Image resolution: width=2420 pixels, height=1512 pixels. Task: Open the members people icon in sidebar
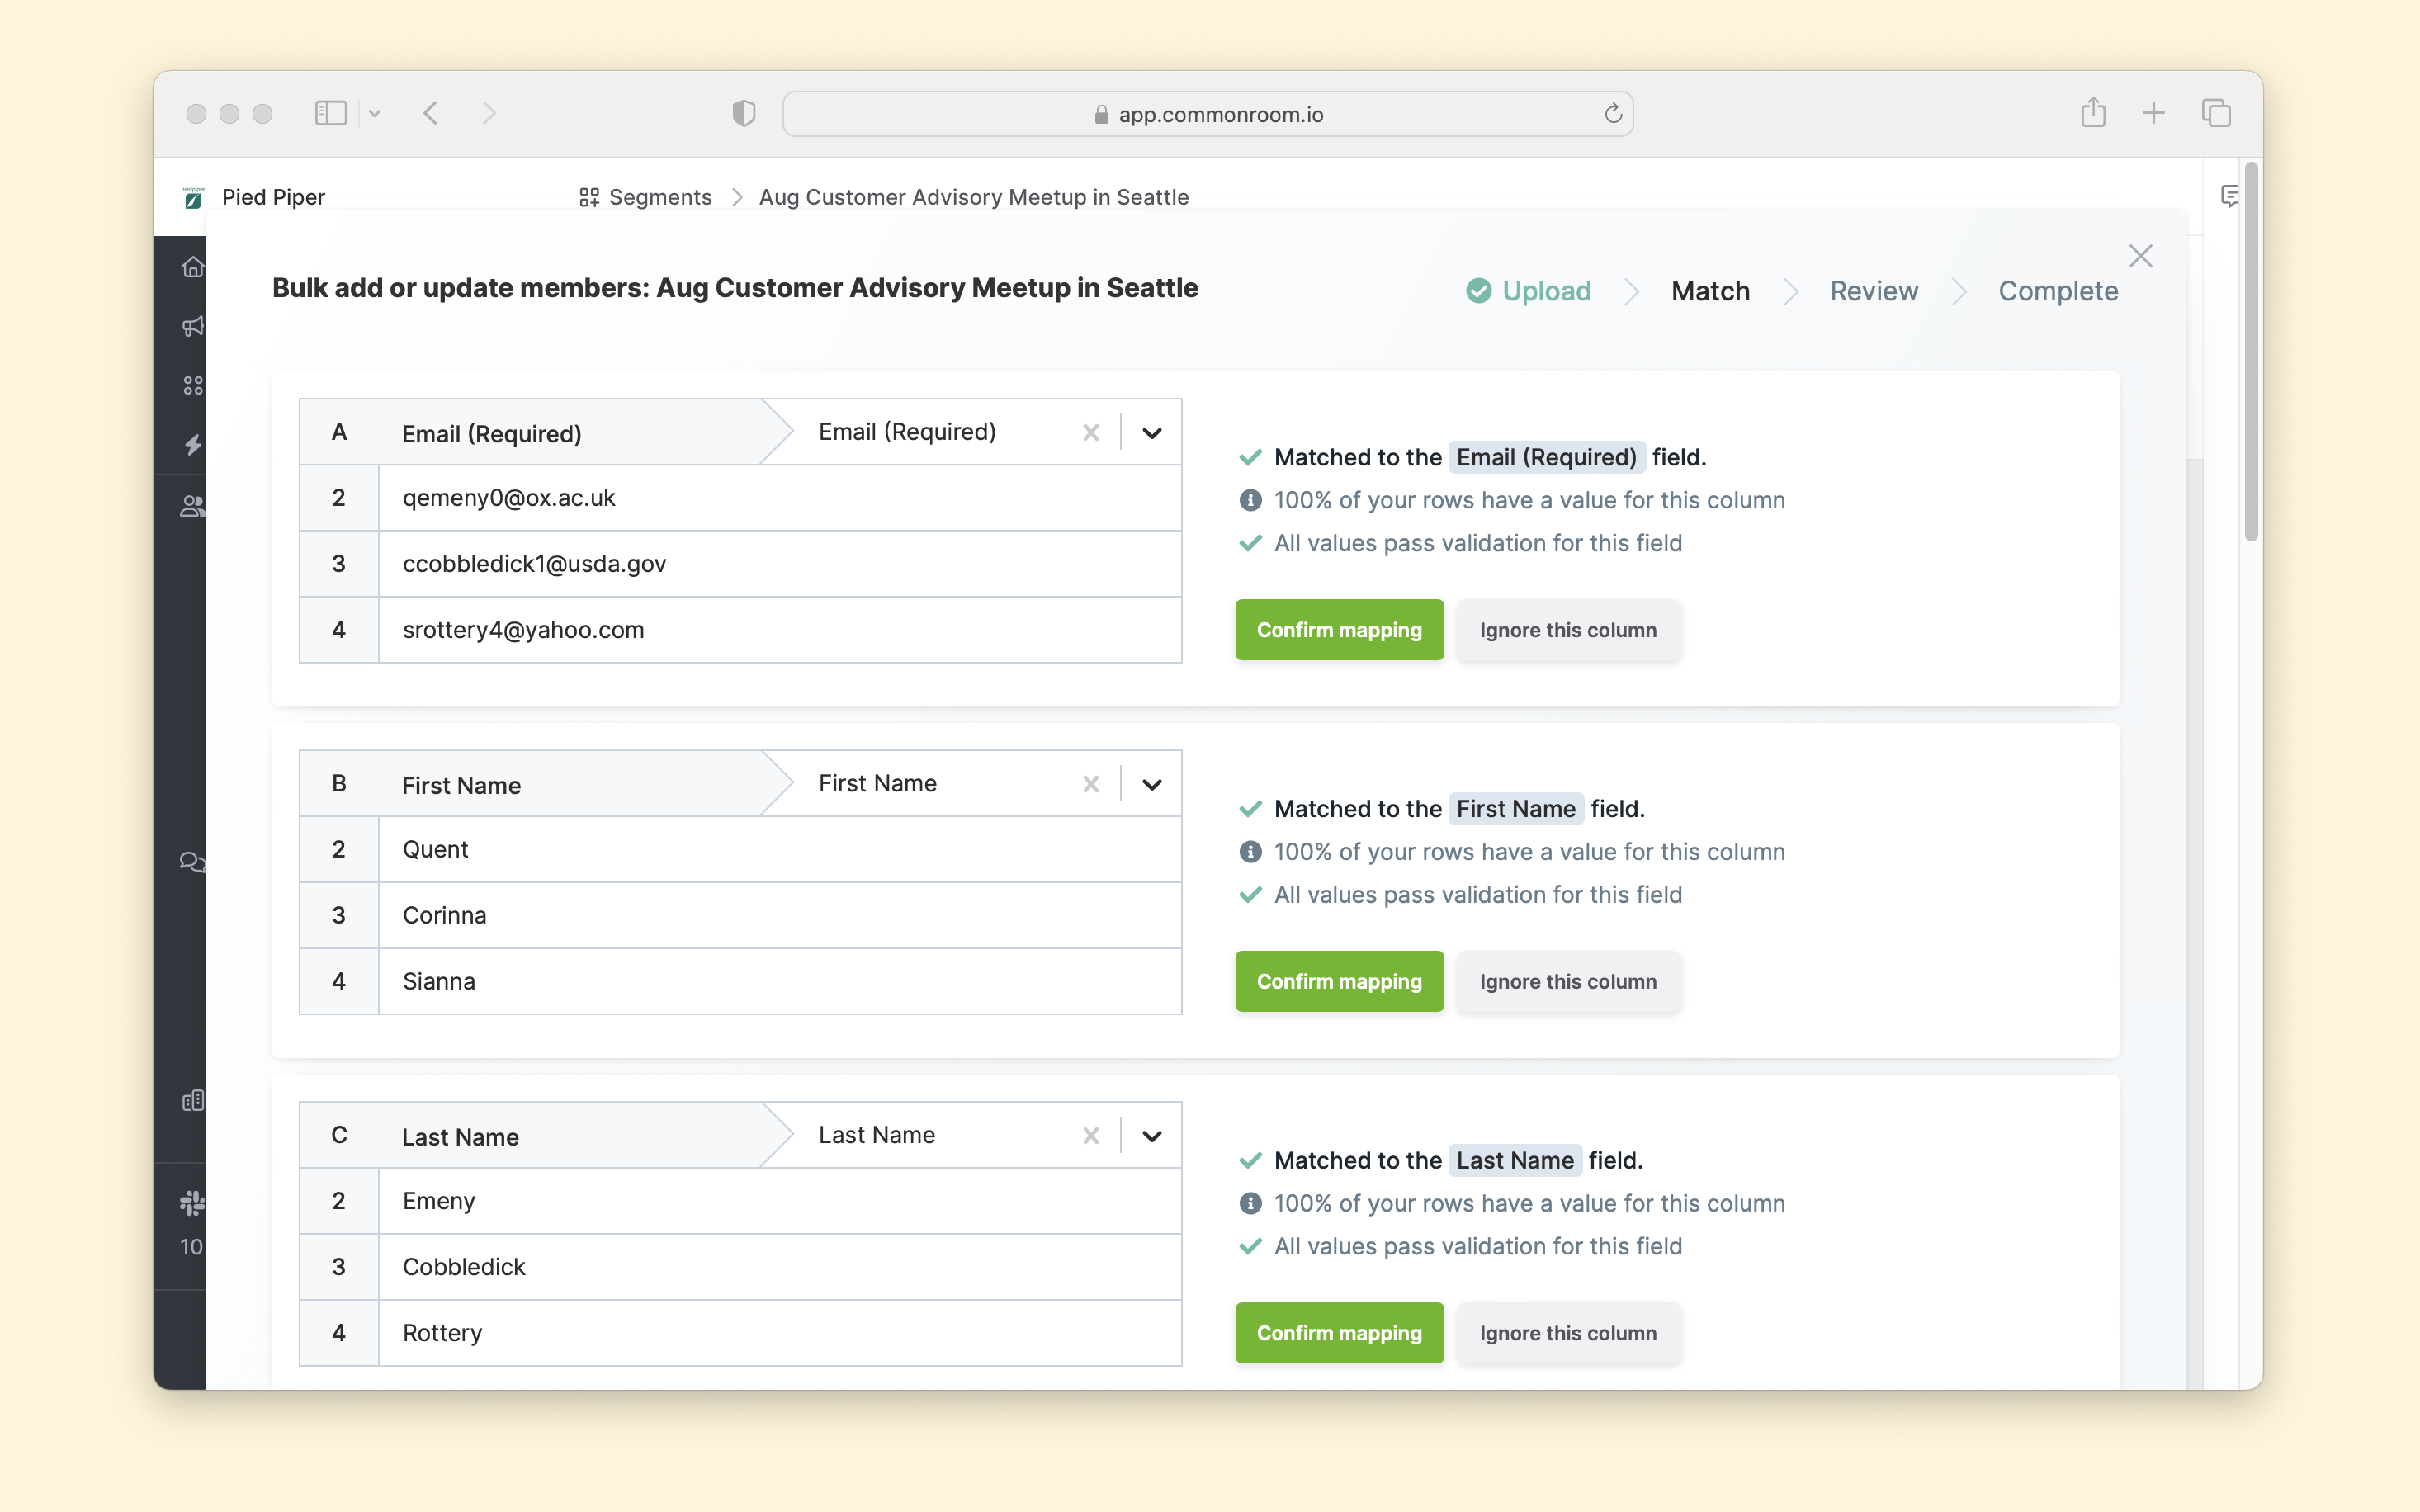[192, 506]
